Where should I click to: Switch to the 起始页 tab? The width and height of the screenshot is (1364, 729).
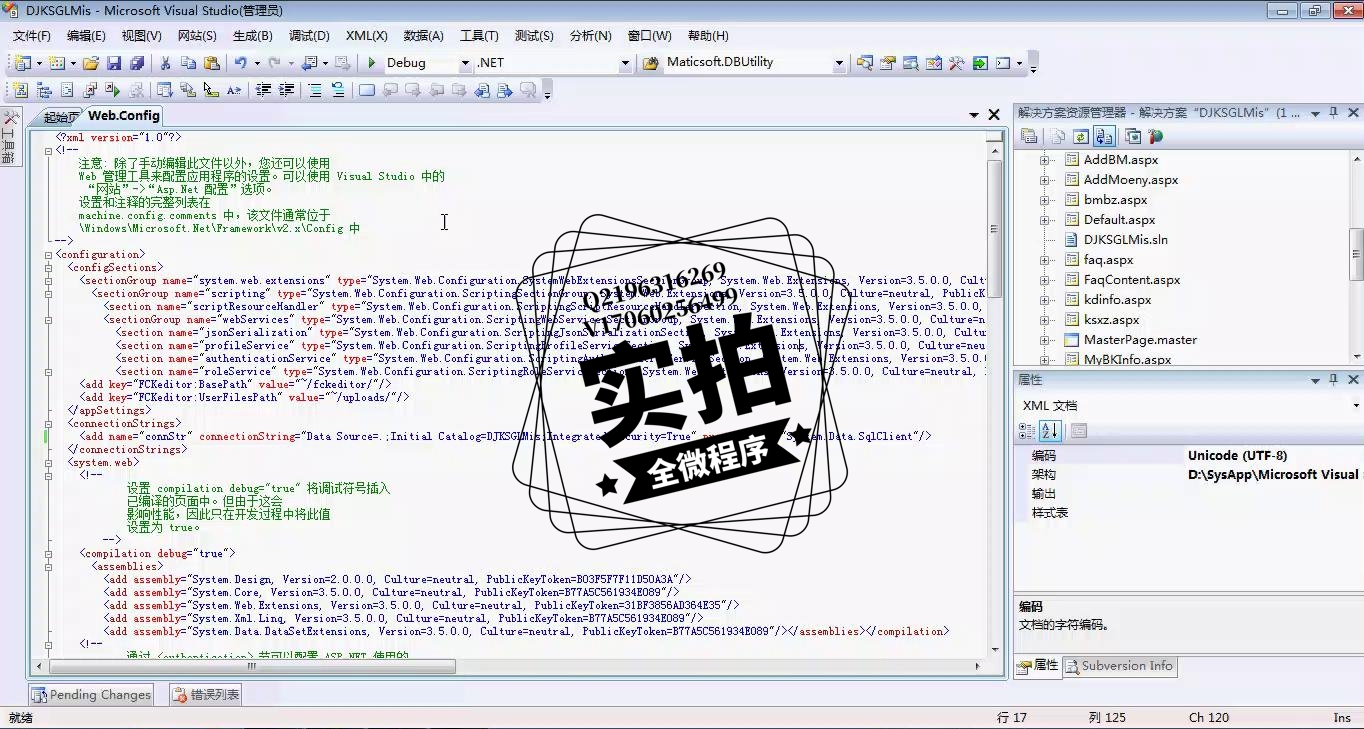pos(61,117)
